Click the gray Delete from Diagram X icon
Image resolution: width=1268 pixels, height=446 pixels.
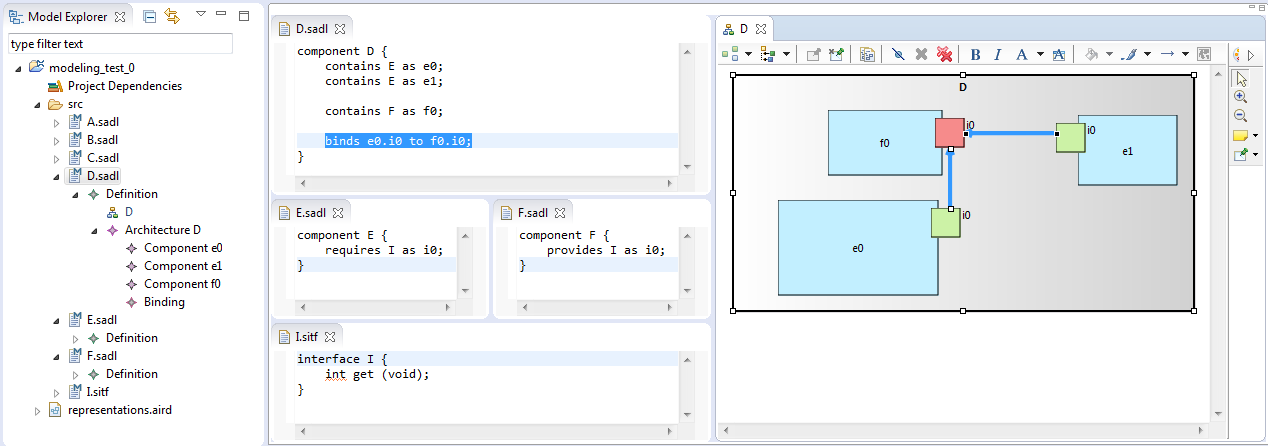(921, 54)
